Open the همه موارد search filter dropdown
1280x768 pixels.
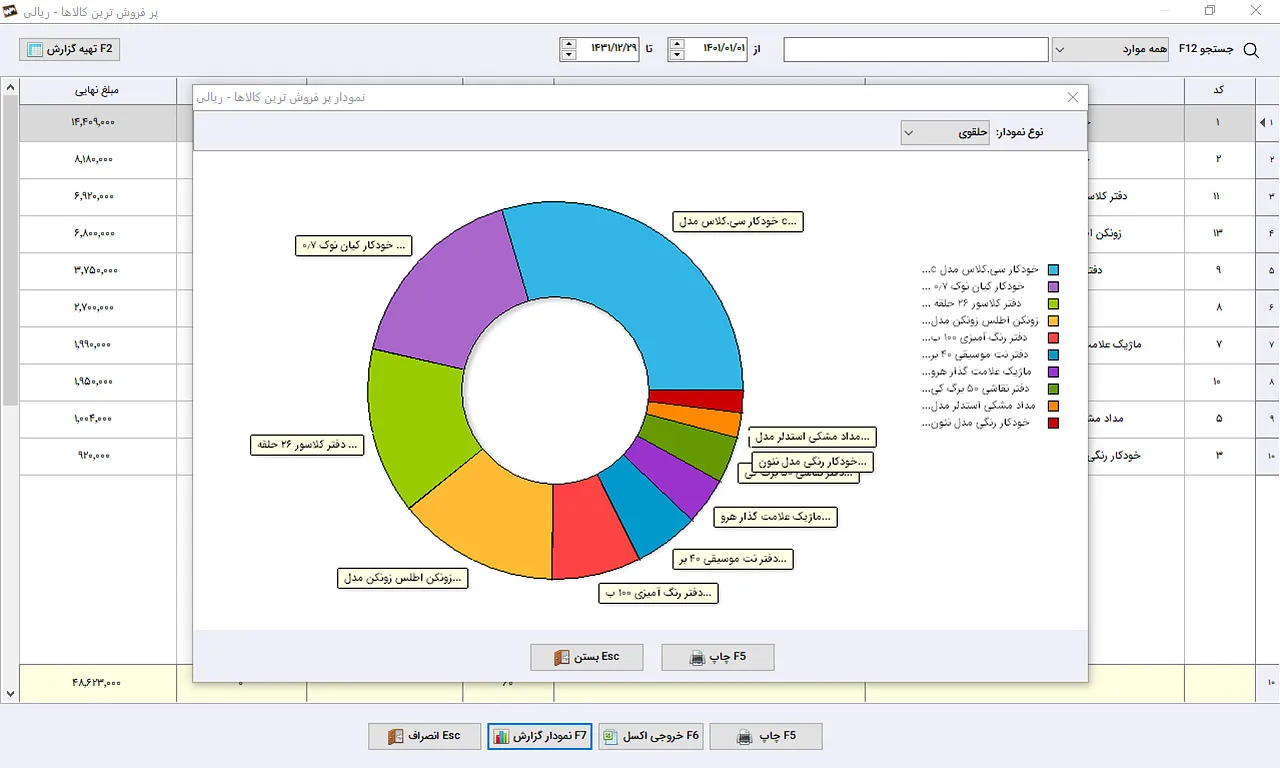click(1110, 49)
